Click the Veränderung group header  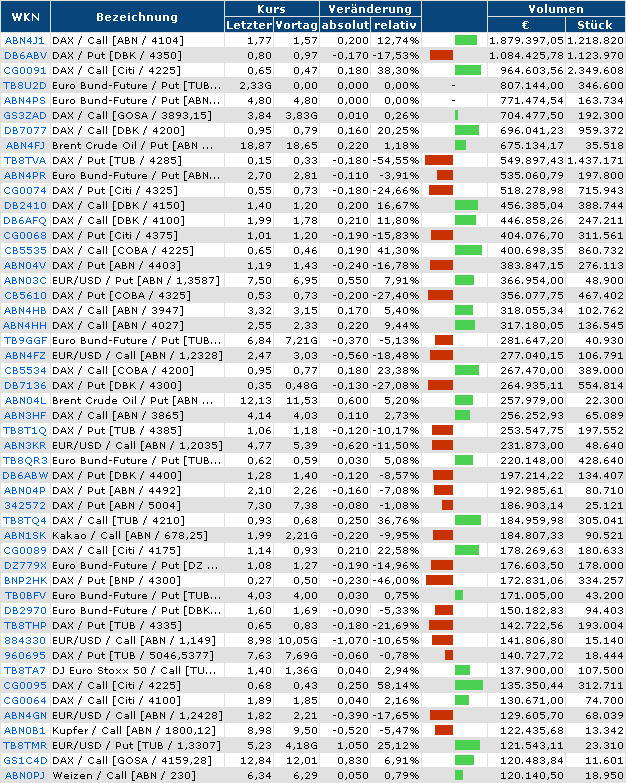pyautogui.click(x=370, y=9)
